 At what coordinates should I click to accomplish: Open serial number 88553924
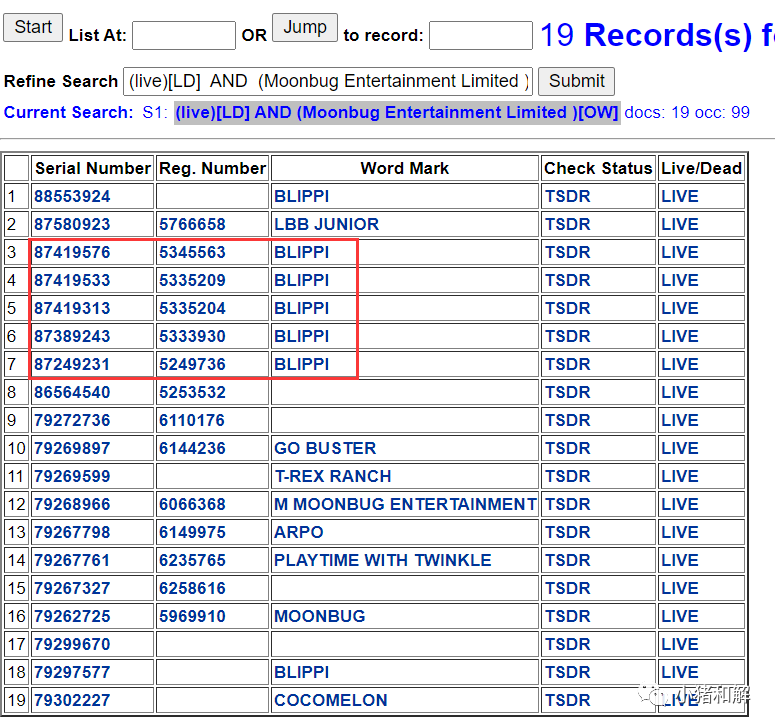(x=72, y=196)
